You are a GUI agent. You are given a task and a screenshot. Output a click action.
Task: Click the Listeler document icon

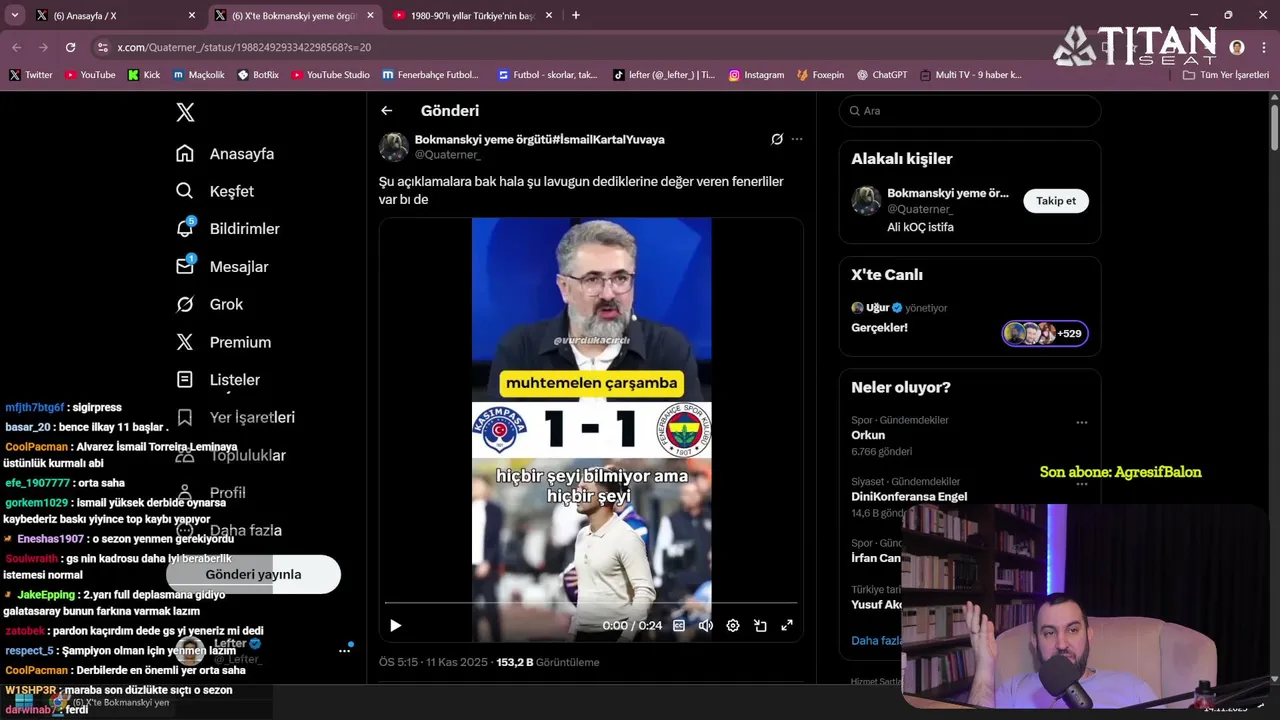(x=185, y=380)
